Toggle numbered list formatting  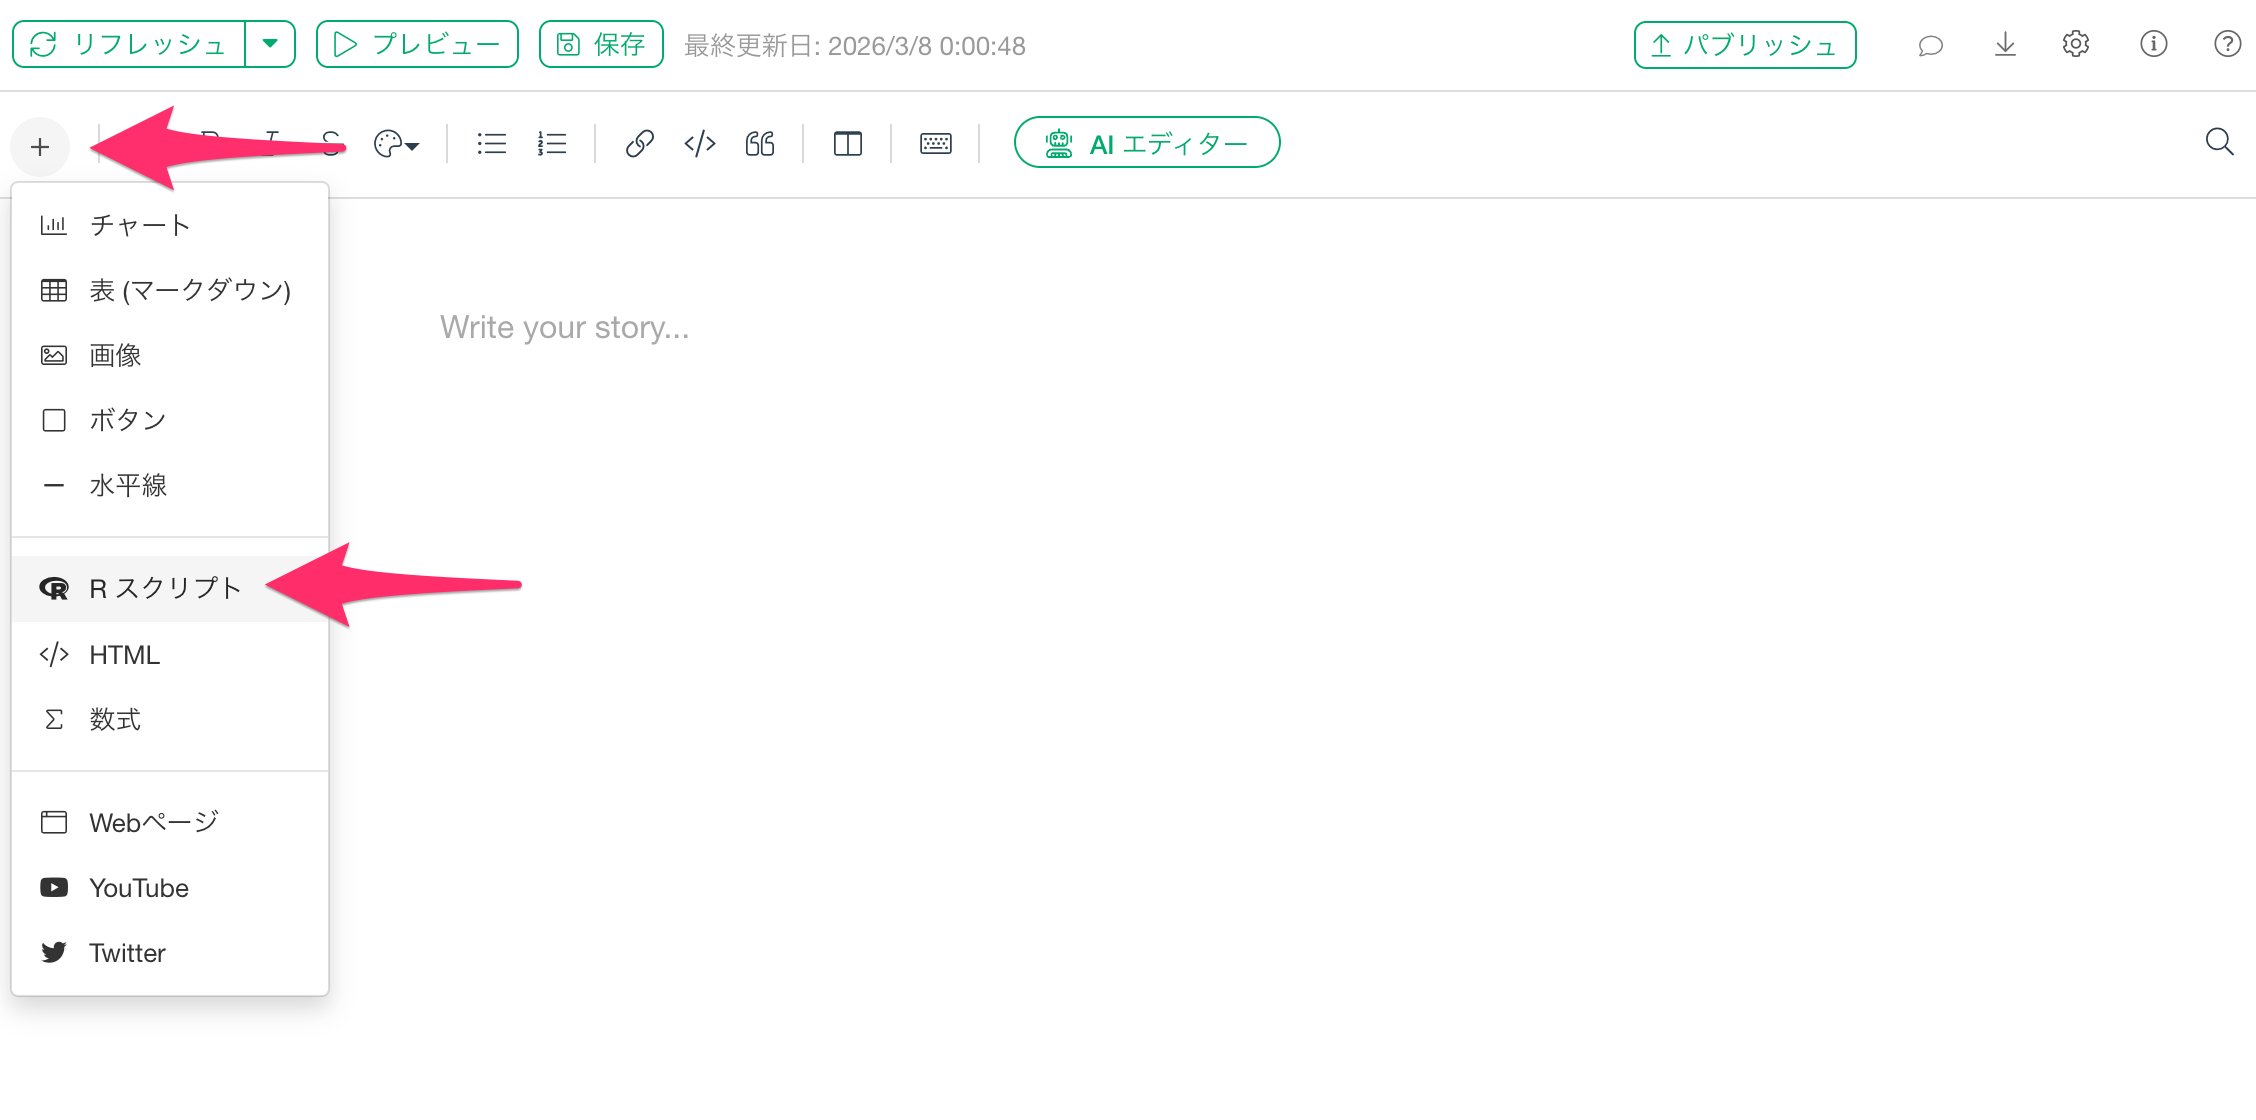click(x=552, y=144)
